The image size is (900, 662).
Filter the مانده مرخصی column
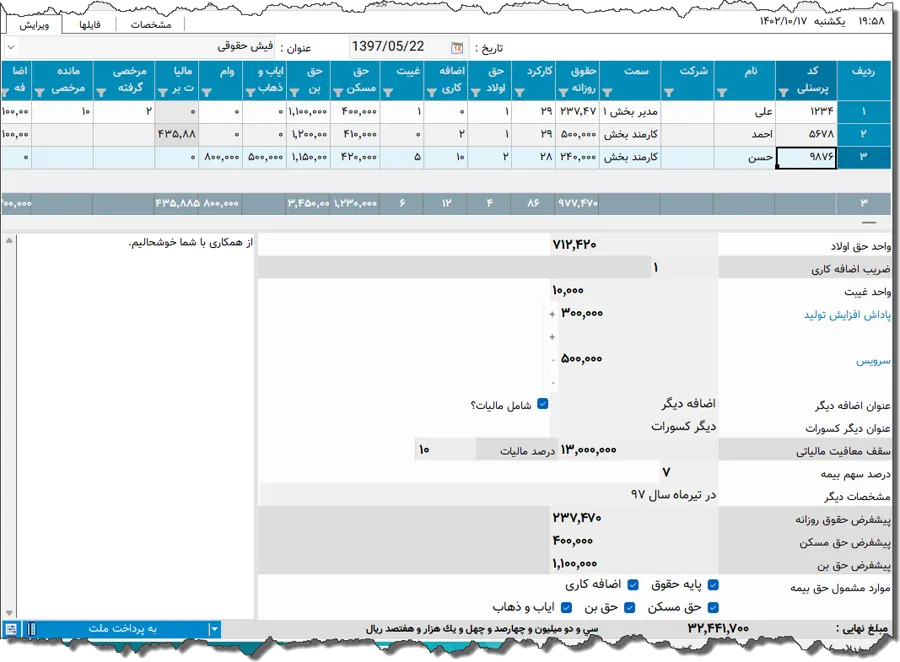[x=40, y=92]
